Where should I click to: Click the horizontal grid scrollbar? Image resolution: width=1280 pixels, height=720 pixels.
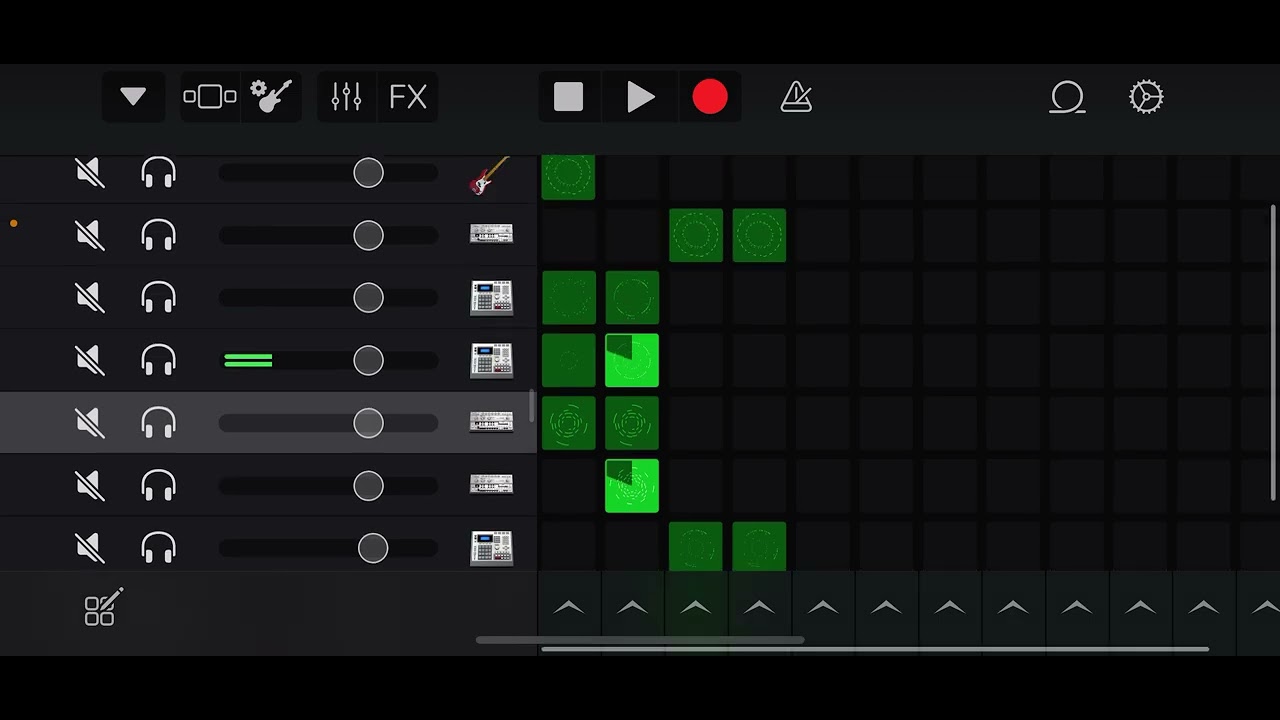pyautogui.click(x=875, y=649)
